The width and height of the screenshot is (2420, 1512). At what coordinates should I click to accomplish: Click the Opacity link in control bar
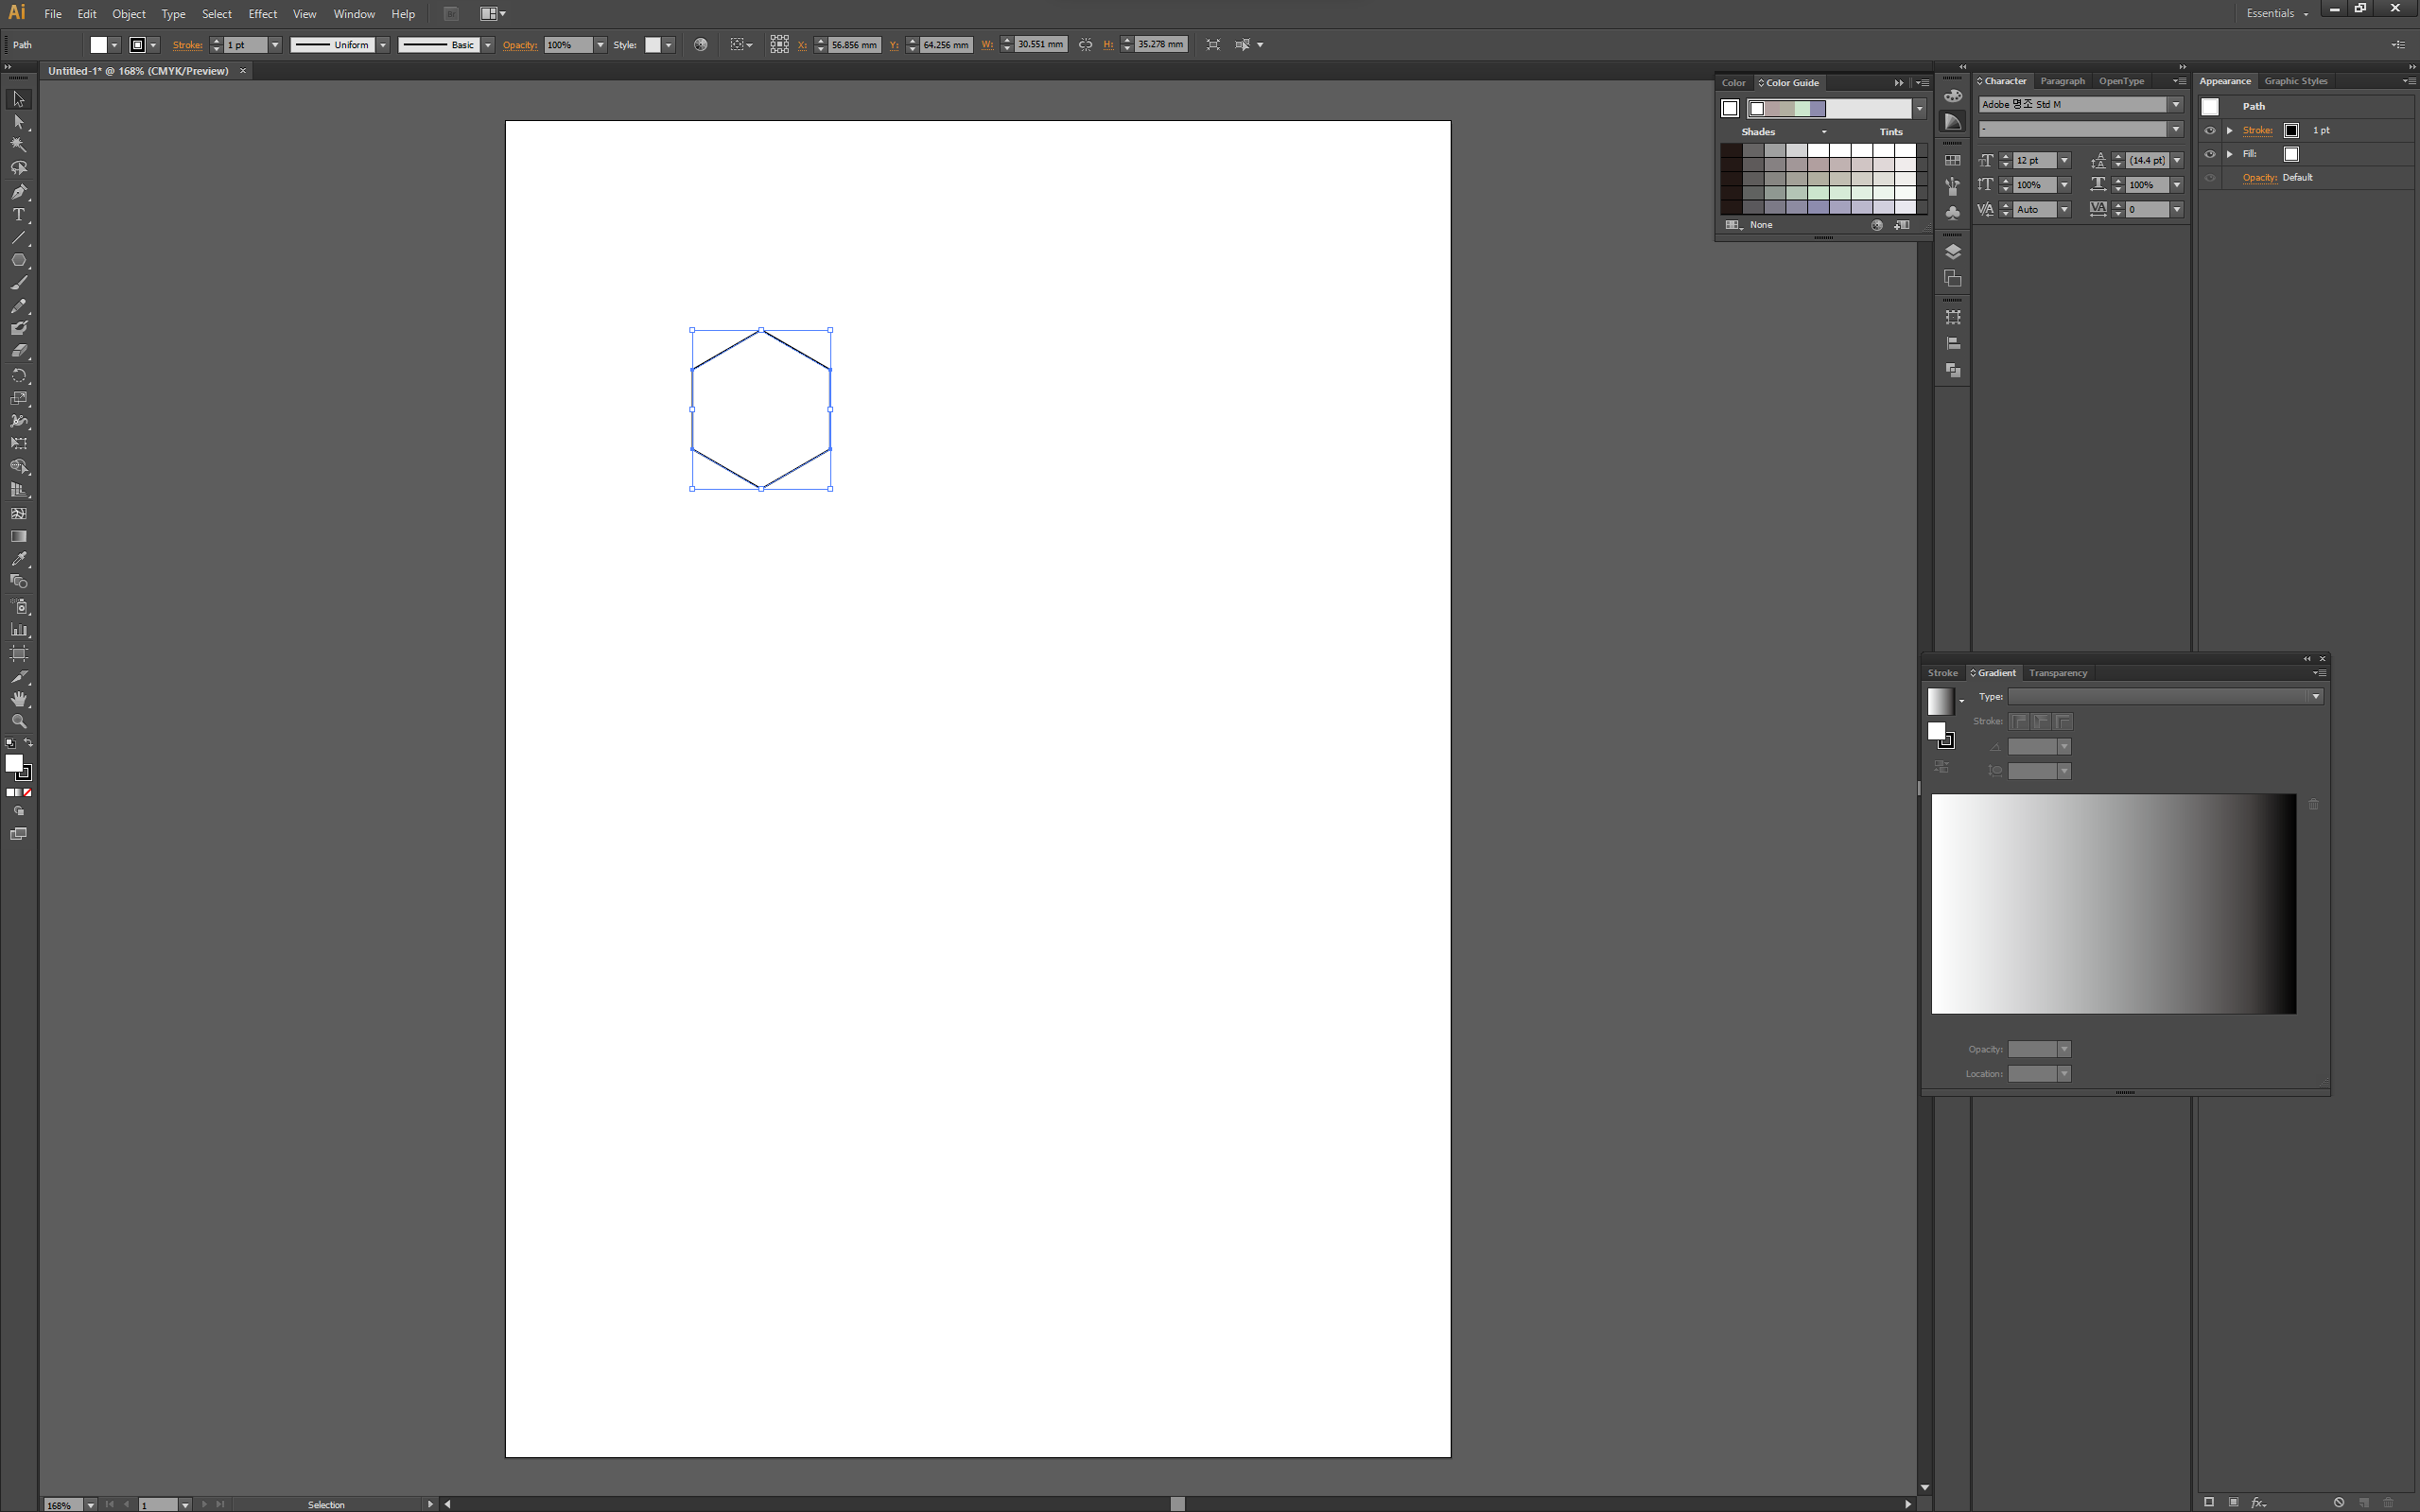pyautogui.click(x=519, y=45)
